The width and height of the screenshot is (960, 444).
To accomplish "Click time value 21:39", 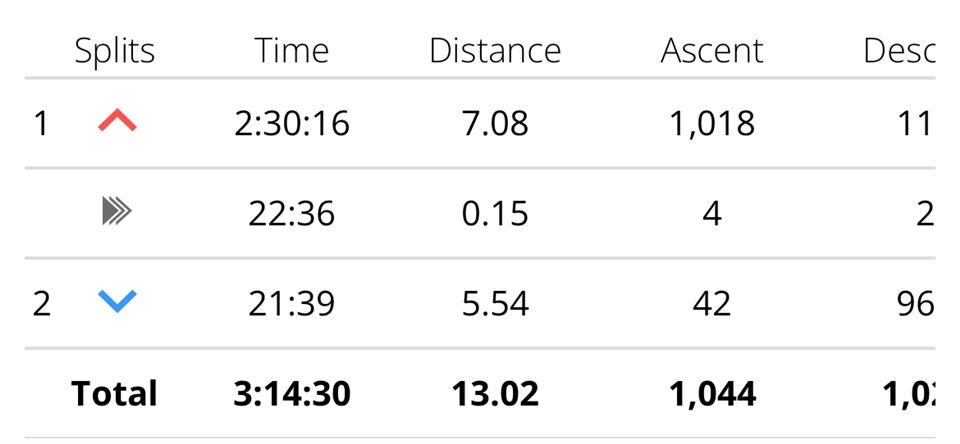I will click(291, 304).
